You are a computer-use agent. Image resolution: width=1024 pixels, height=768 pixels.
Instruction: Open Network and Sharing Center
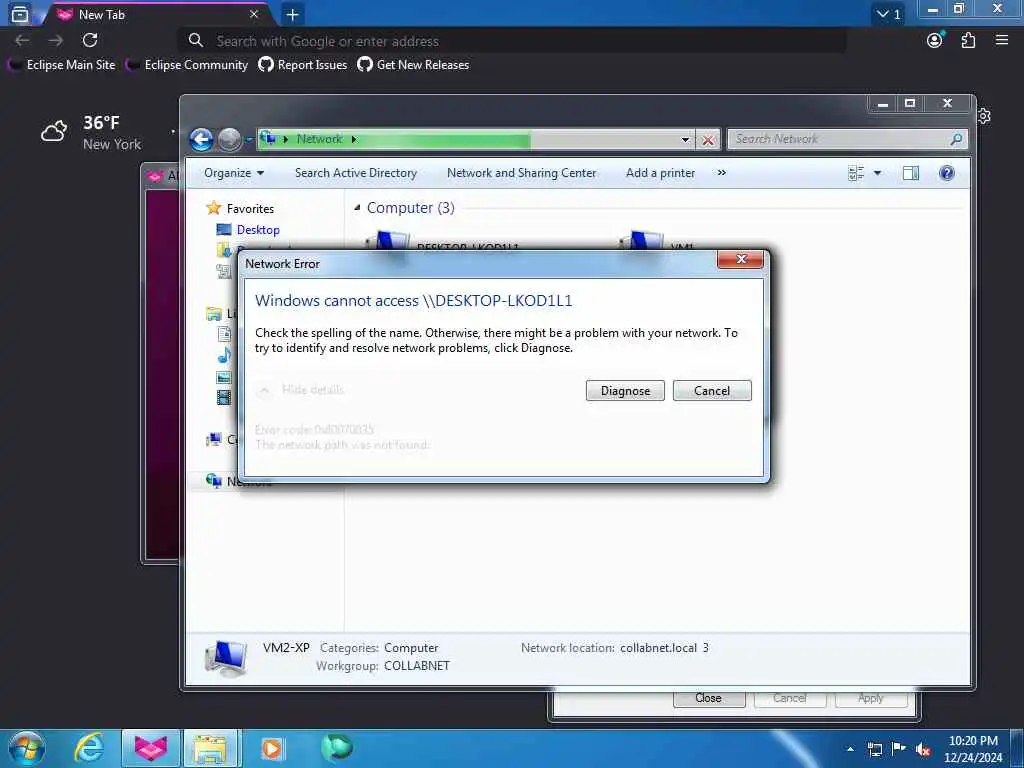[521, 173]
